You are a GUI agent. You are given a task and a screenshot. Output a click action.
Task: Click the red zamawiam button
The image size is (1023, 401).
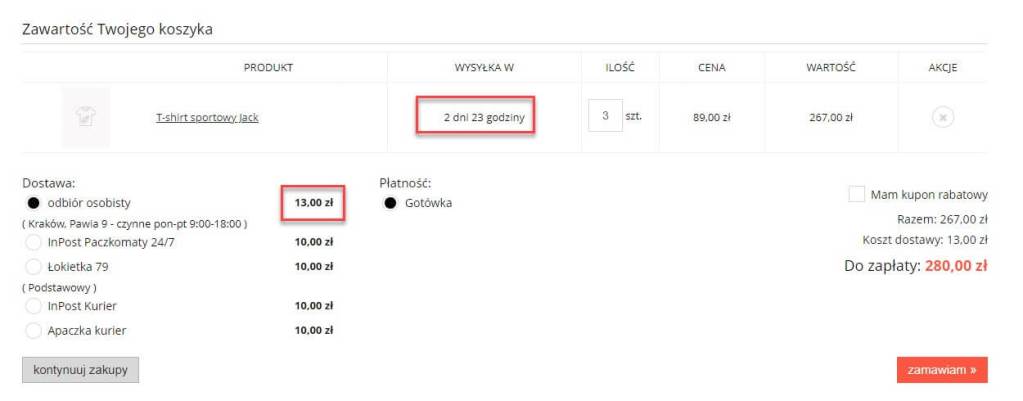(x=941, y=369)
